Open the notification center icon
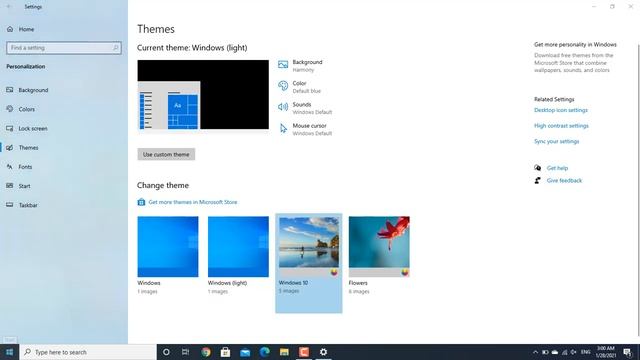Image resolution: width=640 pixels, height=360 pixels. (x=628, y=352)
